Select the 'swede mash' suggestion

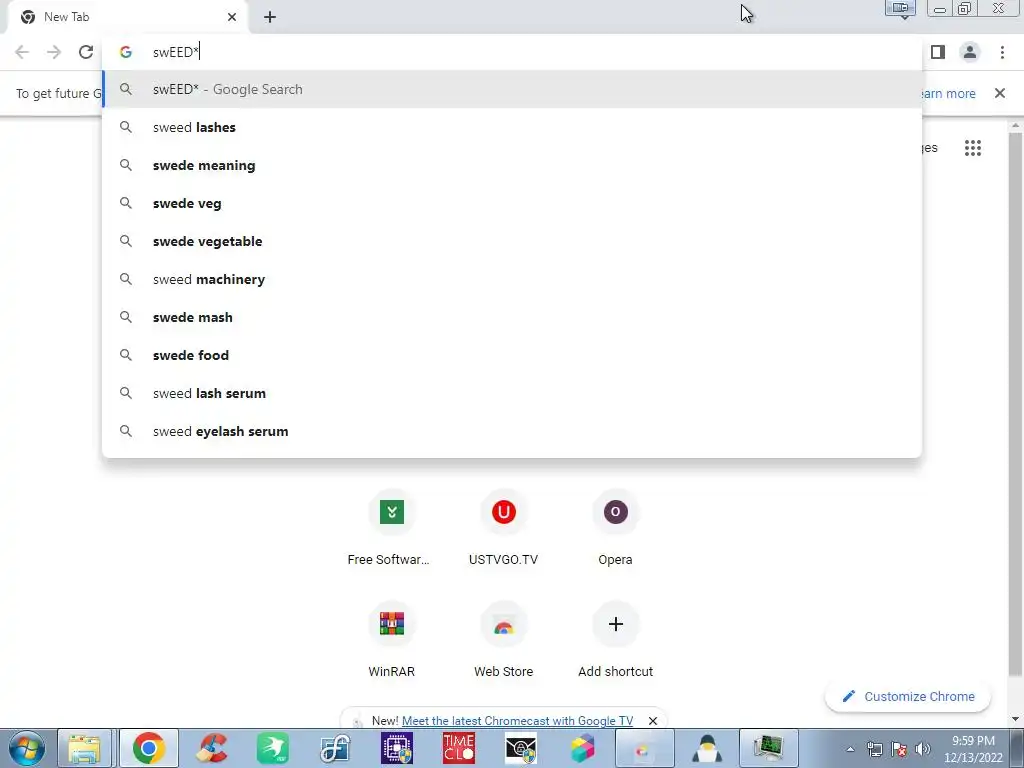point(512,317)
